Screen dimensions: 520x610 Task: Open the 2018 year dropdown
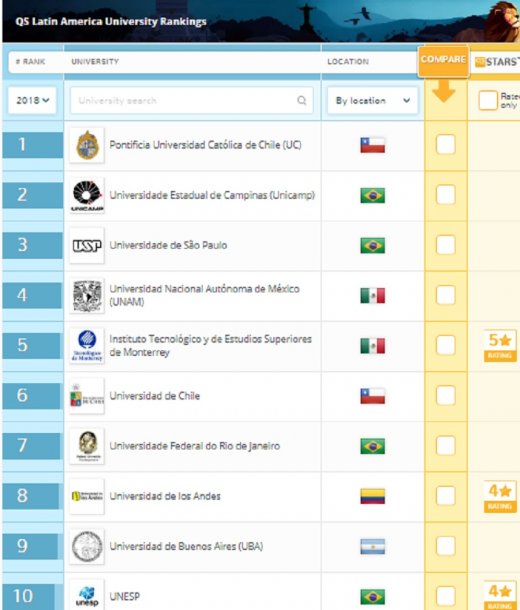[x=32, y=100]
